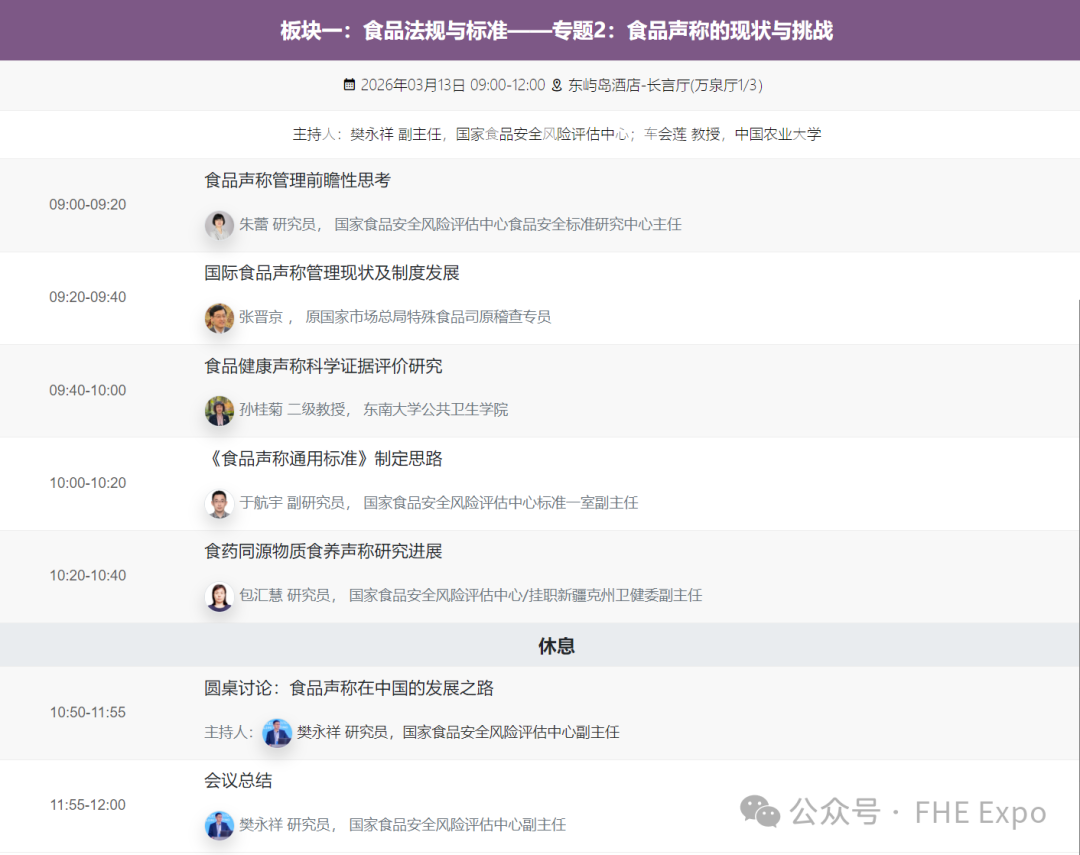Click the WeChat chat-bubbles icon at bottom right

[760, 813]
